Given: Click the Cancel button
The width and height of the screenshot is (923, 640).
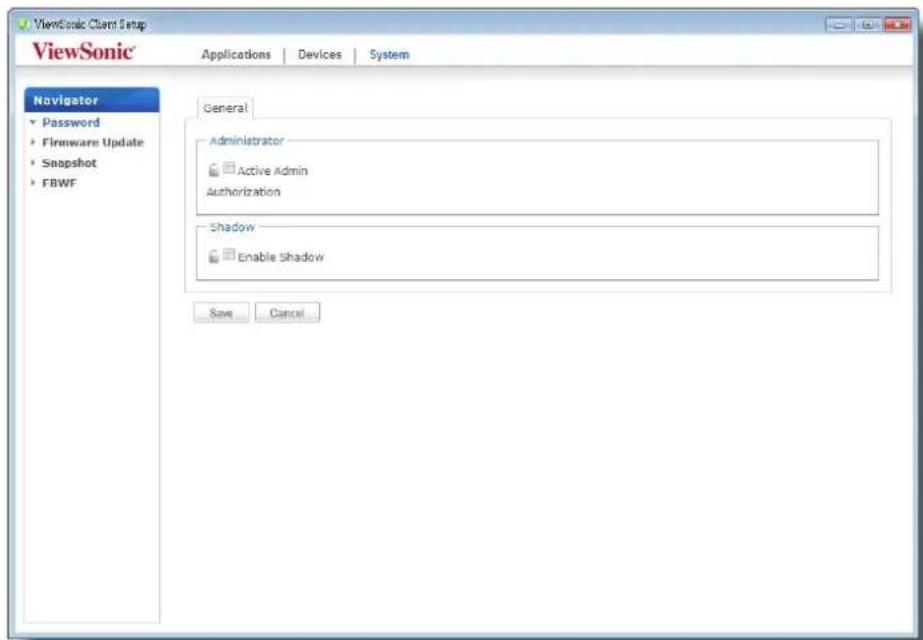Looking at the screenshot, I should pos(287,313).
